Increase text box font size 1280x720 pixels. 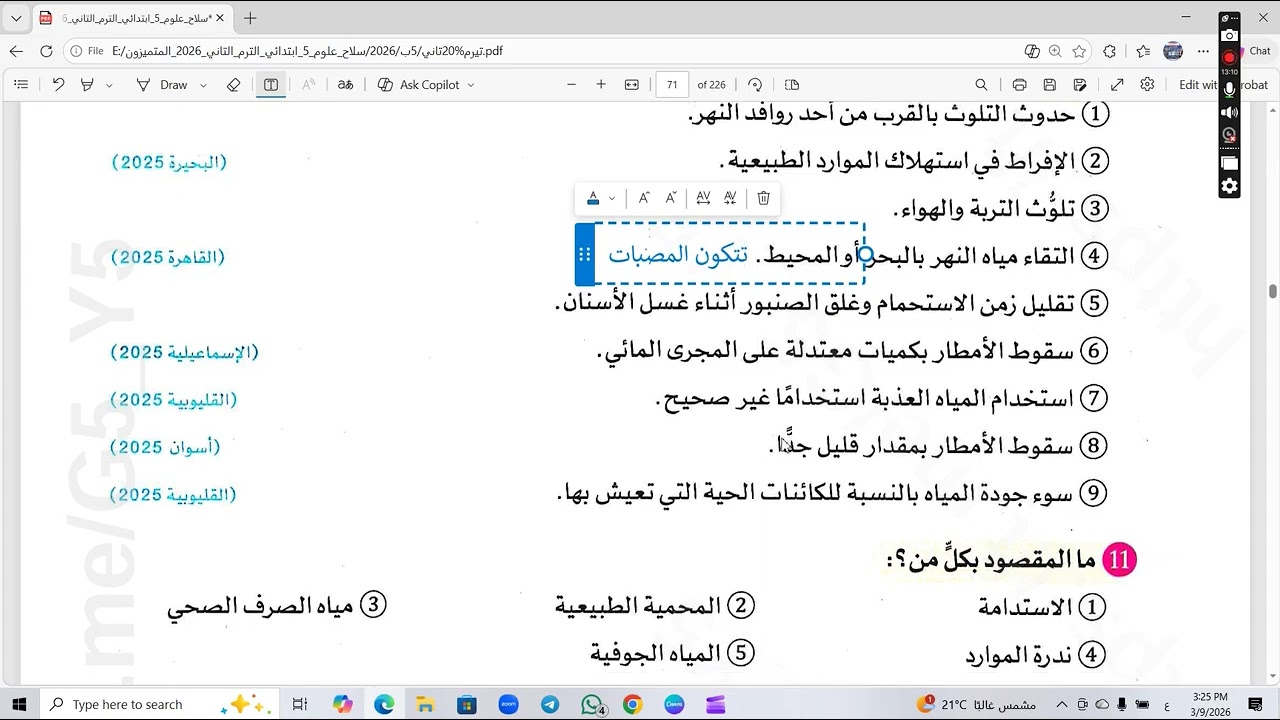click(644, 198)
